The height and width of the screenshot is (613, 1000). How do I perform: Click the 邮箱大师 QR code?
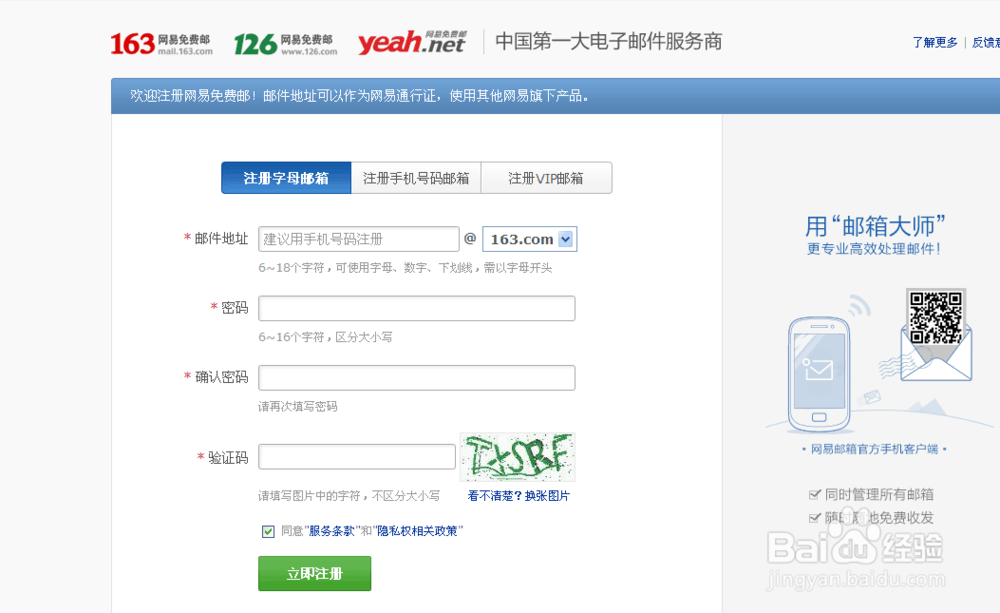[x=936, y=318]
